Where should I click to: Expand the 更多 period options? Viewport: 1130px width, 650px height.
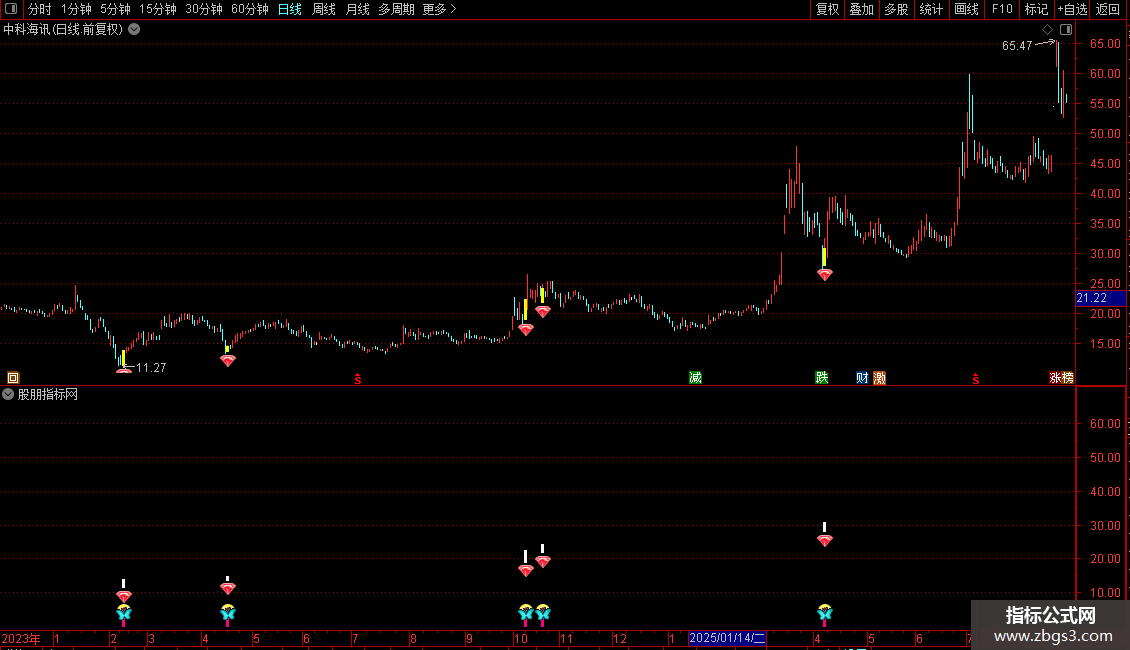click(x=440, y=9)
